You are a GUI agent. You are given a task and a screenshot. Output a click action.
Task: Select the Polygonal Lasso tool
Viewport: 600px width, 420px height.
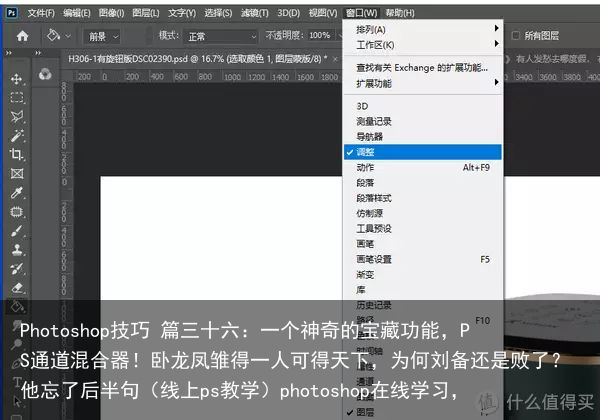click(x=17, y=116)
